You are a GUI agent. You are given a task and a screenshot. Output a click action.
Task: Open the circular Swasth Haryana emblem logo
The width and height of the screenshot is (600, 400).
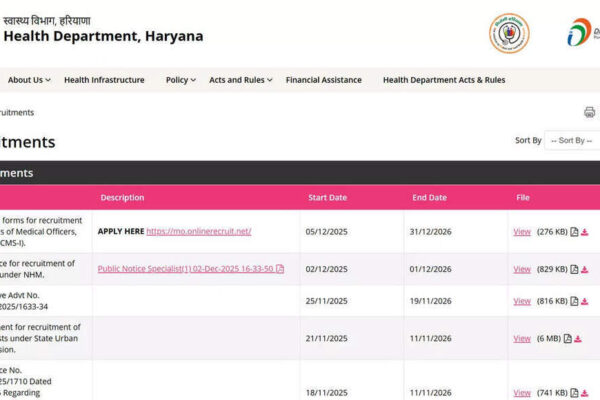pyautogui.click(x=509, y=33)
